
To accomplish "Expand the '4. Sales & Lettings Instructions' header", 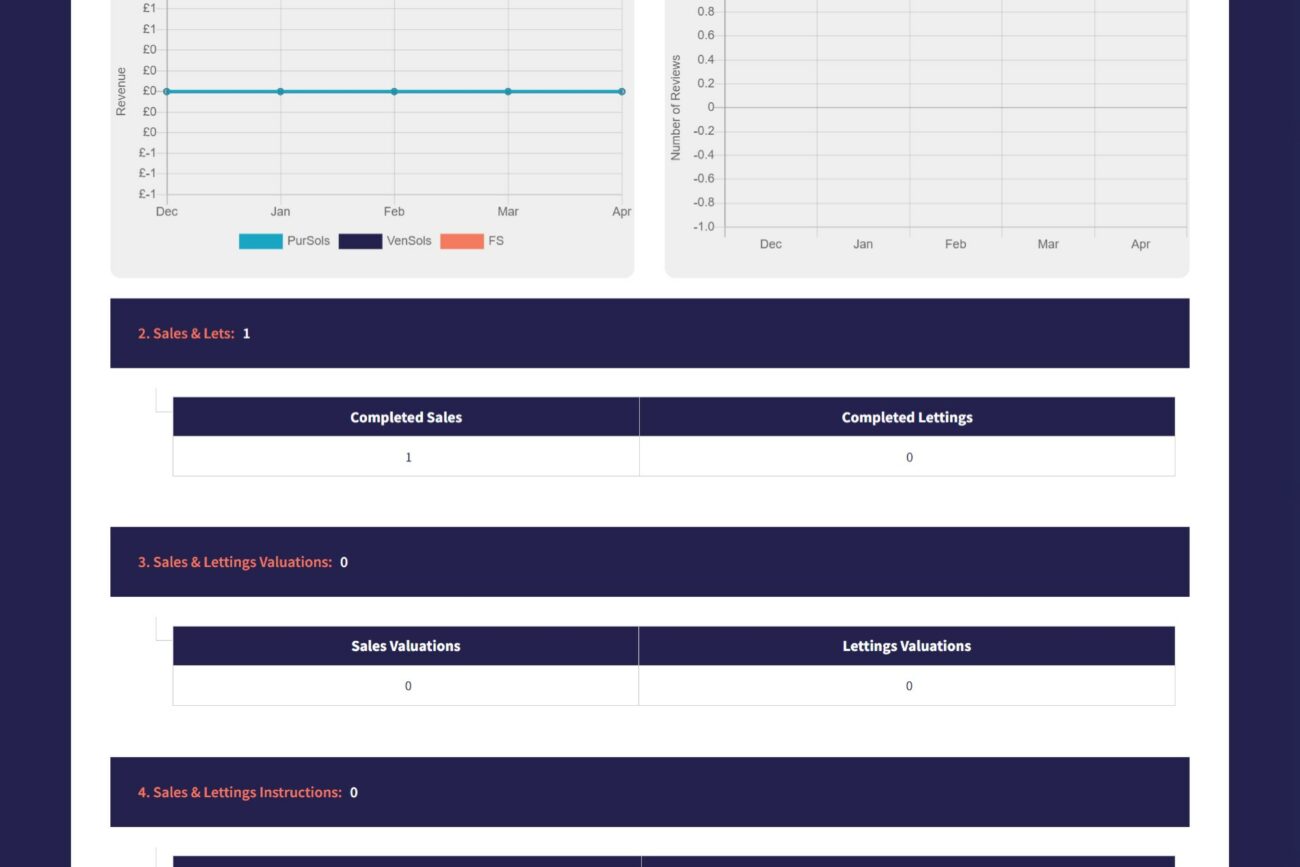I will (649, 792).
